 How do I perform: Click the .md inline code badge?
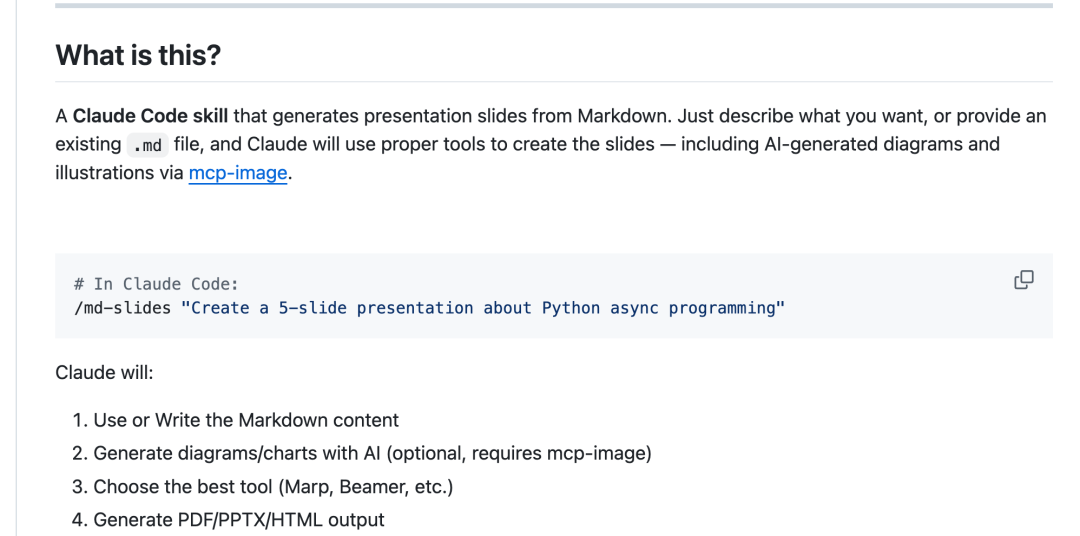click(x=147, y=145)
